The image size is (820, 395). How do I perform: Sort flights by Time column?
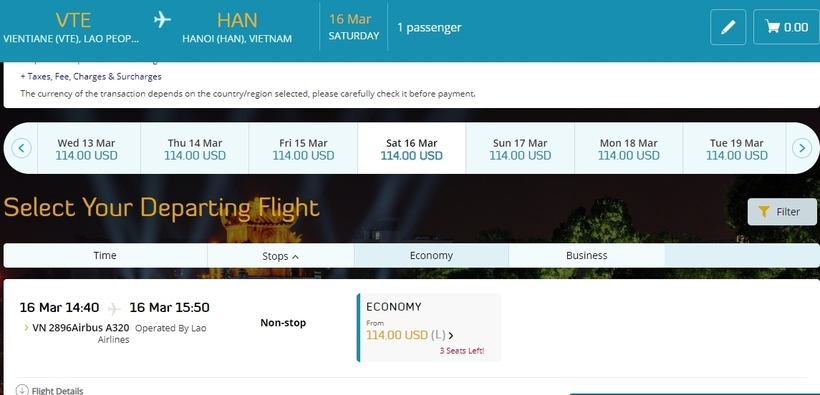[105, 255]
